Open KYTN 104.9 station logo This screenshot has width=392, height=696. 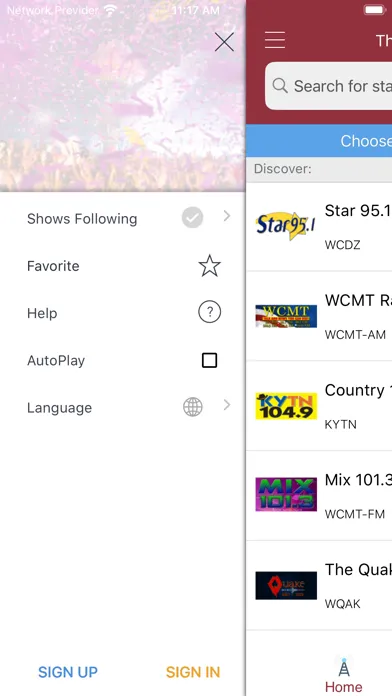(286, 406)
